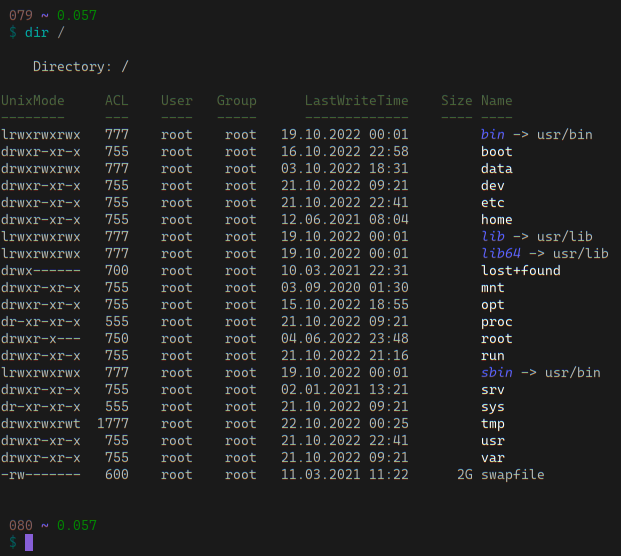Image resolution: width=621 pixels, height=556 pixels.
Task: Click the 'lib64' symlink name
Action: click(501, 254)
